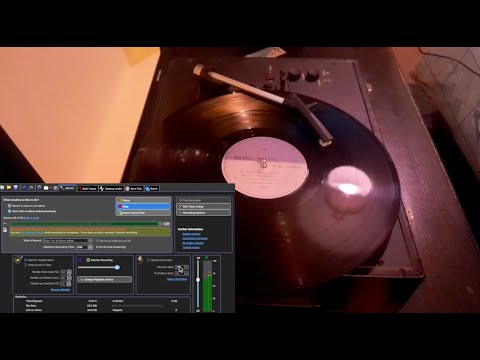Click the needle icon in the auto-start panel
This screenshot has width=480, height=360.
(18, 259)
